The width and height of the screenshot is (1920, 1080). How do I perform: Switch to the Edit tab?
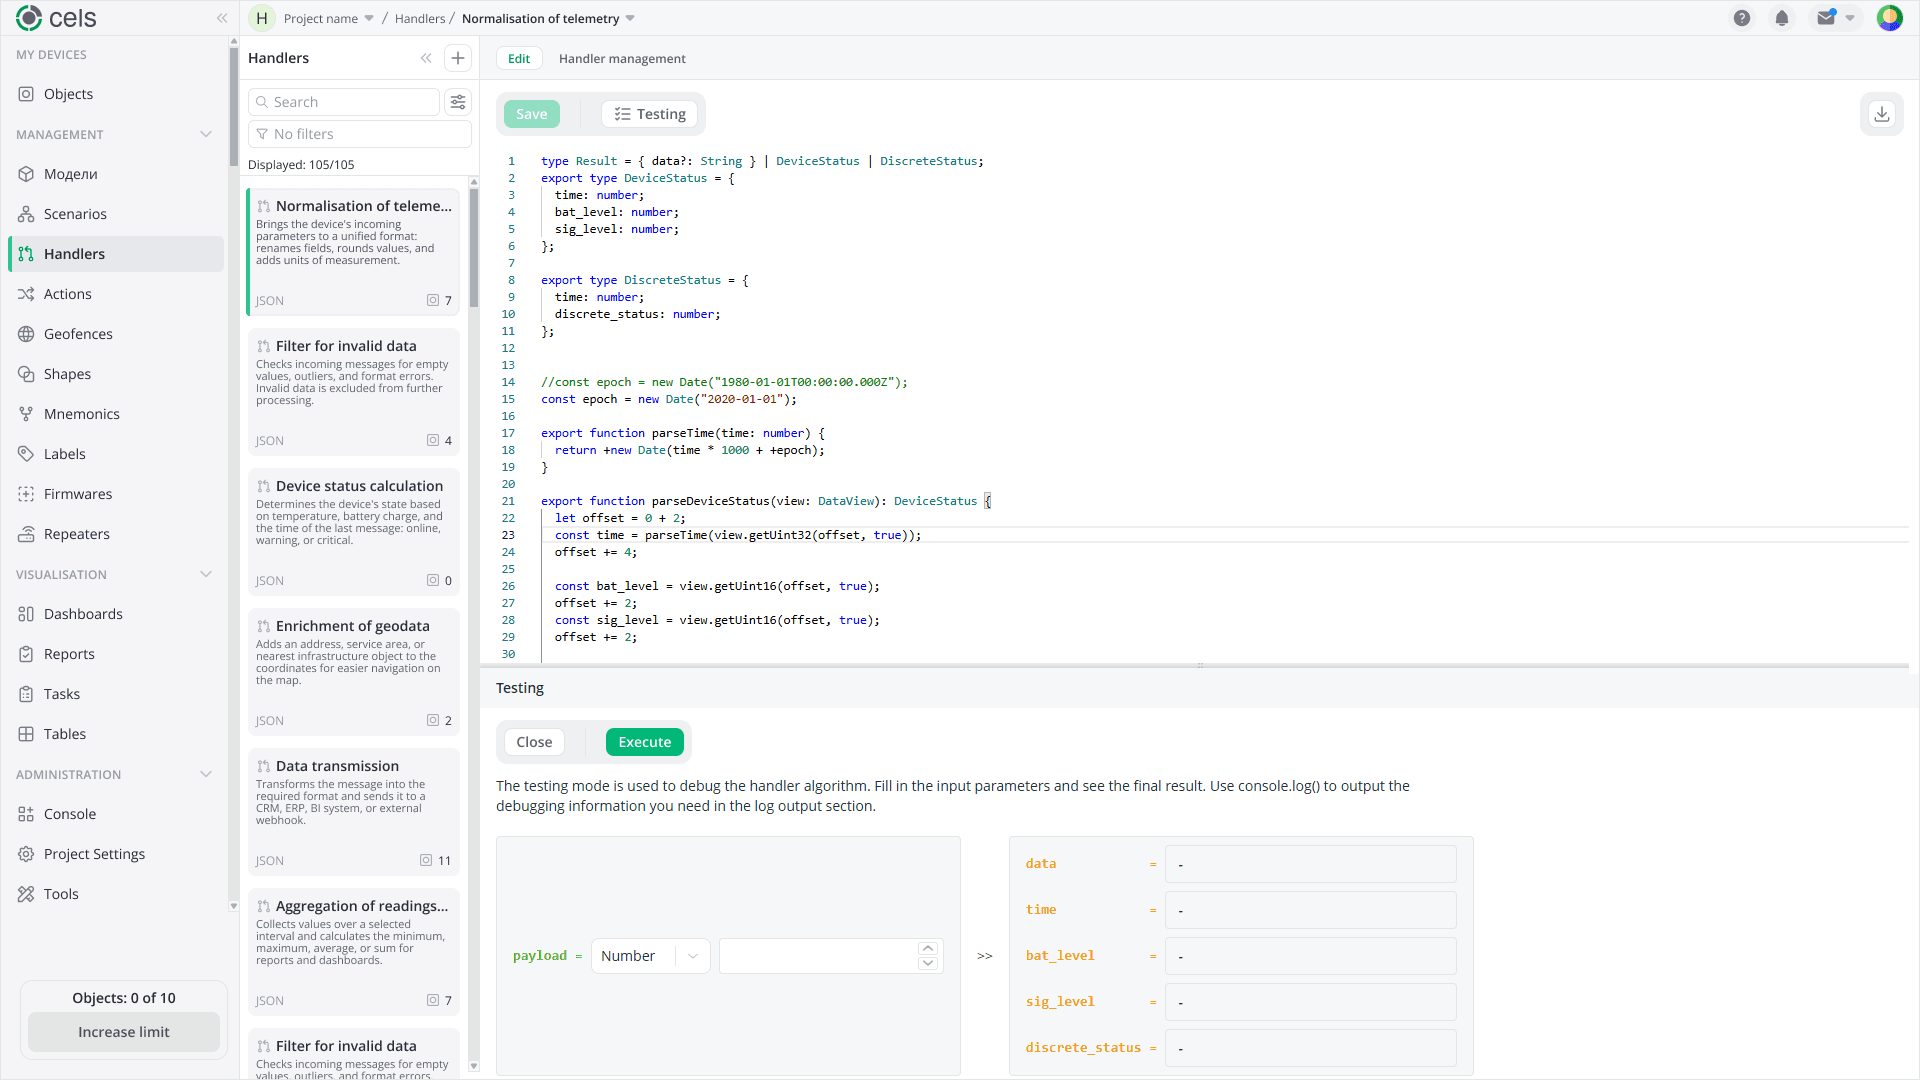tap(519, 58)
